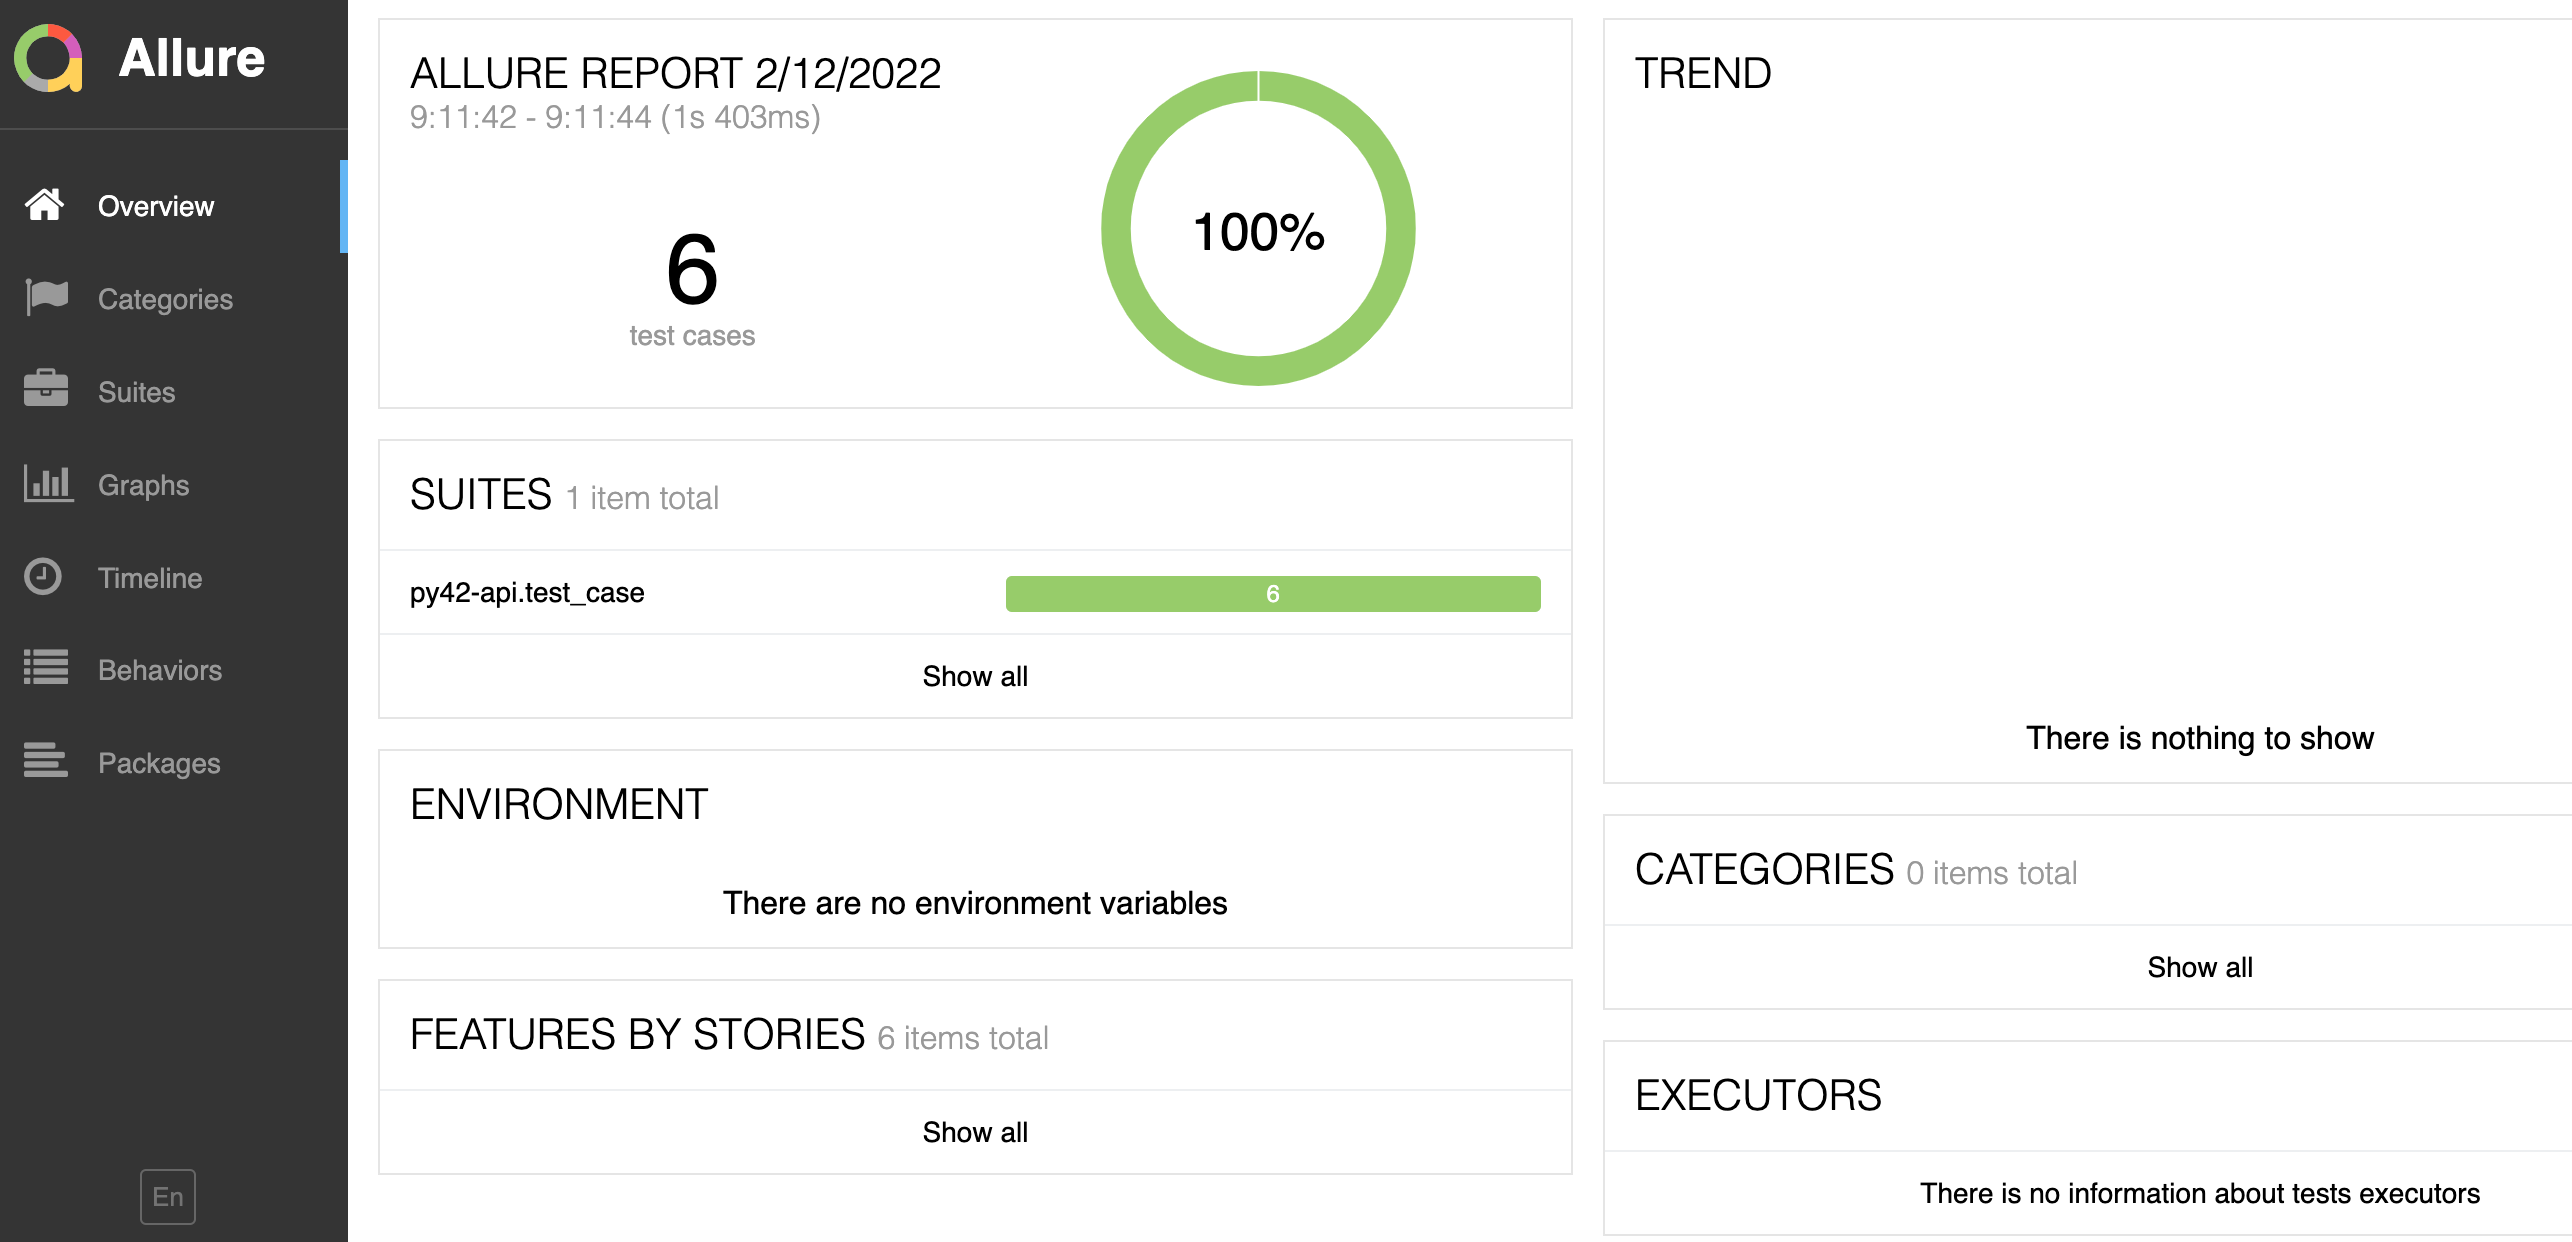Viewport: 2572px width, 1242px height.
Task: Click the Suites briefcase icon
Action: click(46, 389)
